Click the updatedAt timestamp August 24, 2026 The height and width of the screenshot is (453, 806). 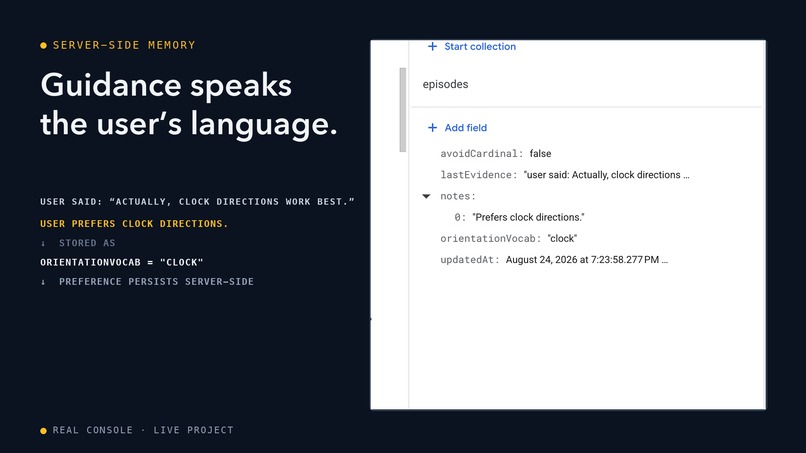(x=587, y=260)
